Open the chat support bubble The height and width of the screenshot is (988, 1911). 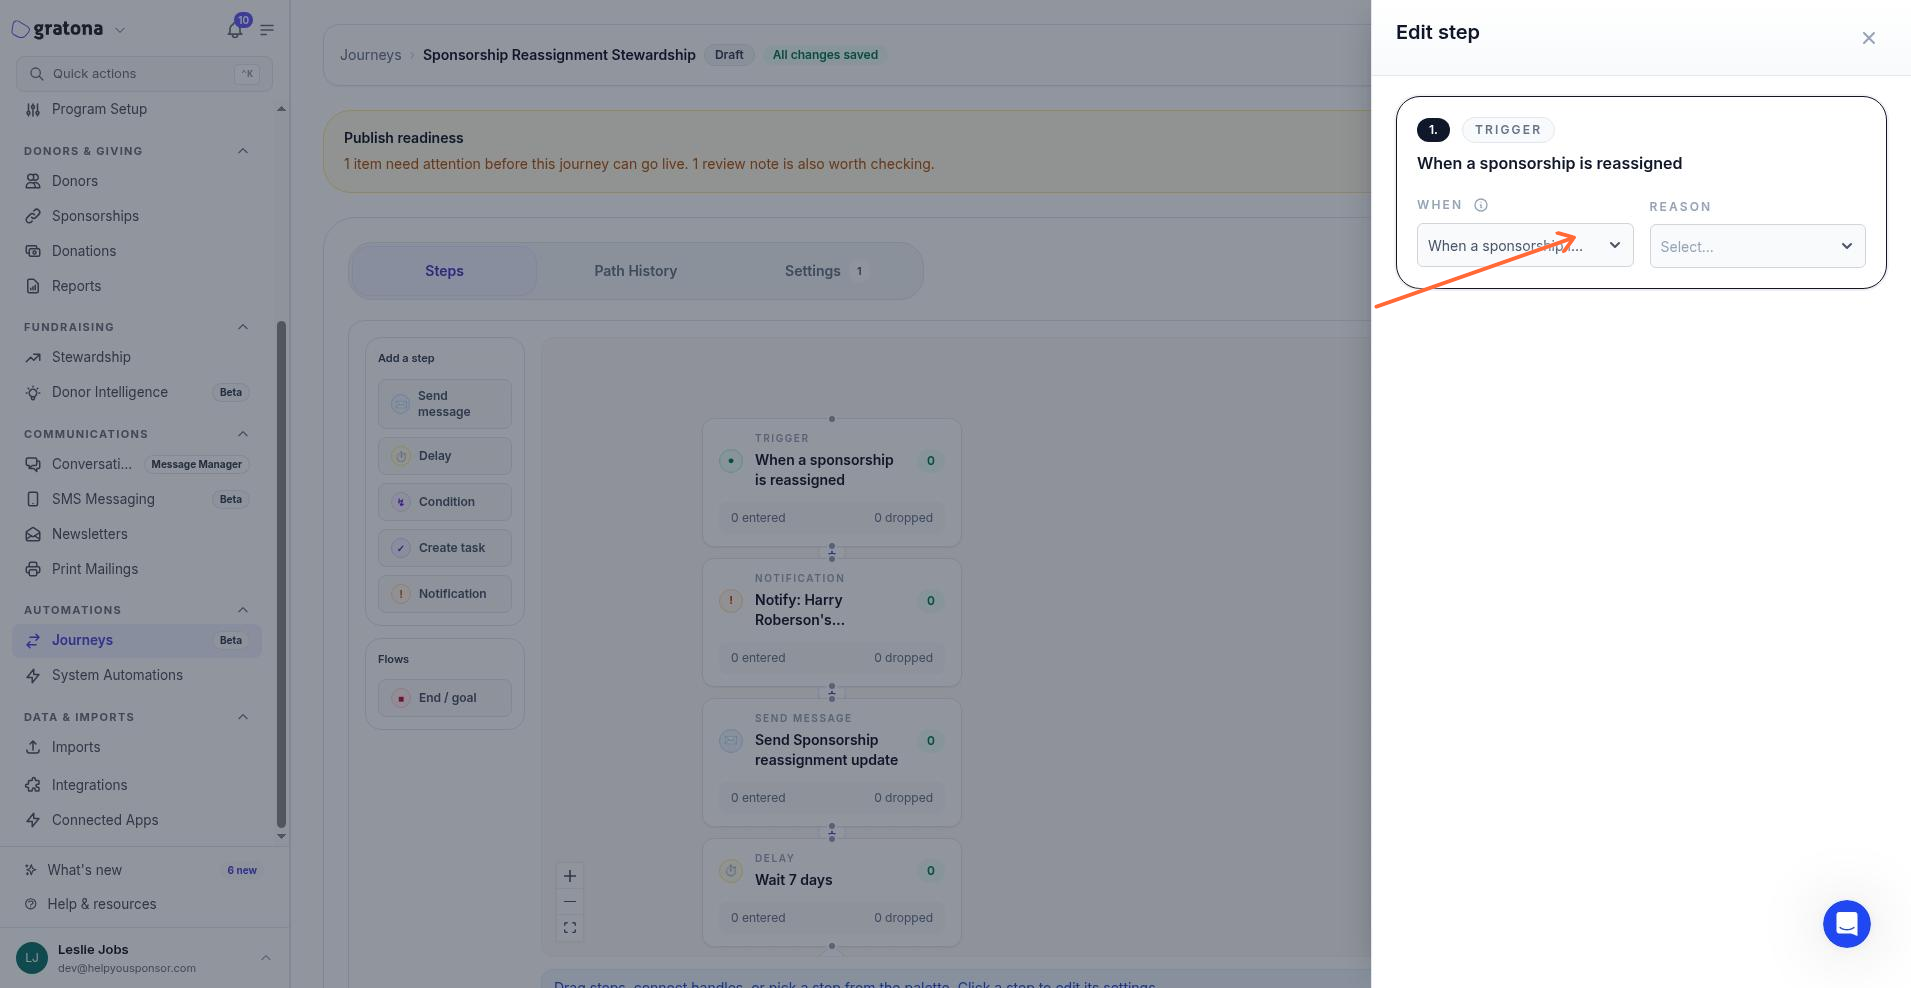1846,923
